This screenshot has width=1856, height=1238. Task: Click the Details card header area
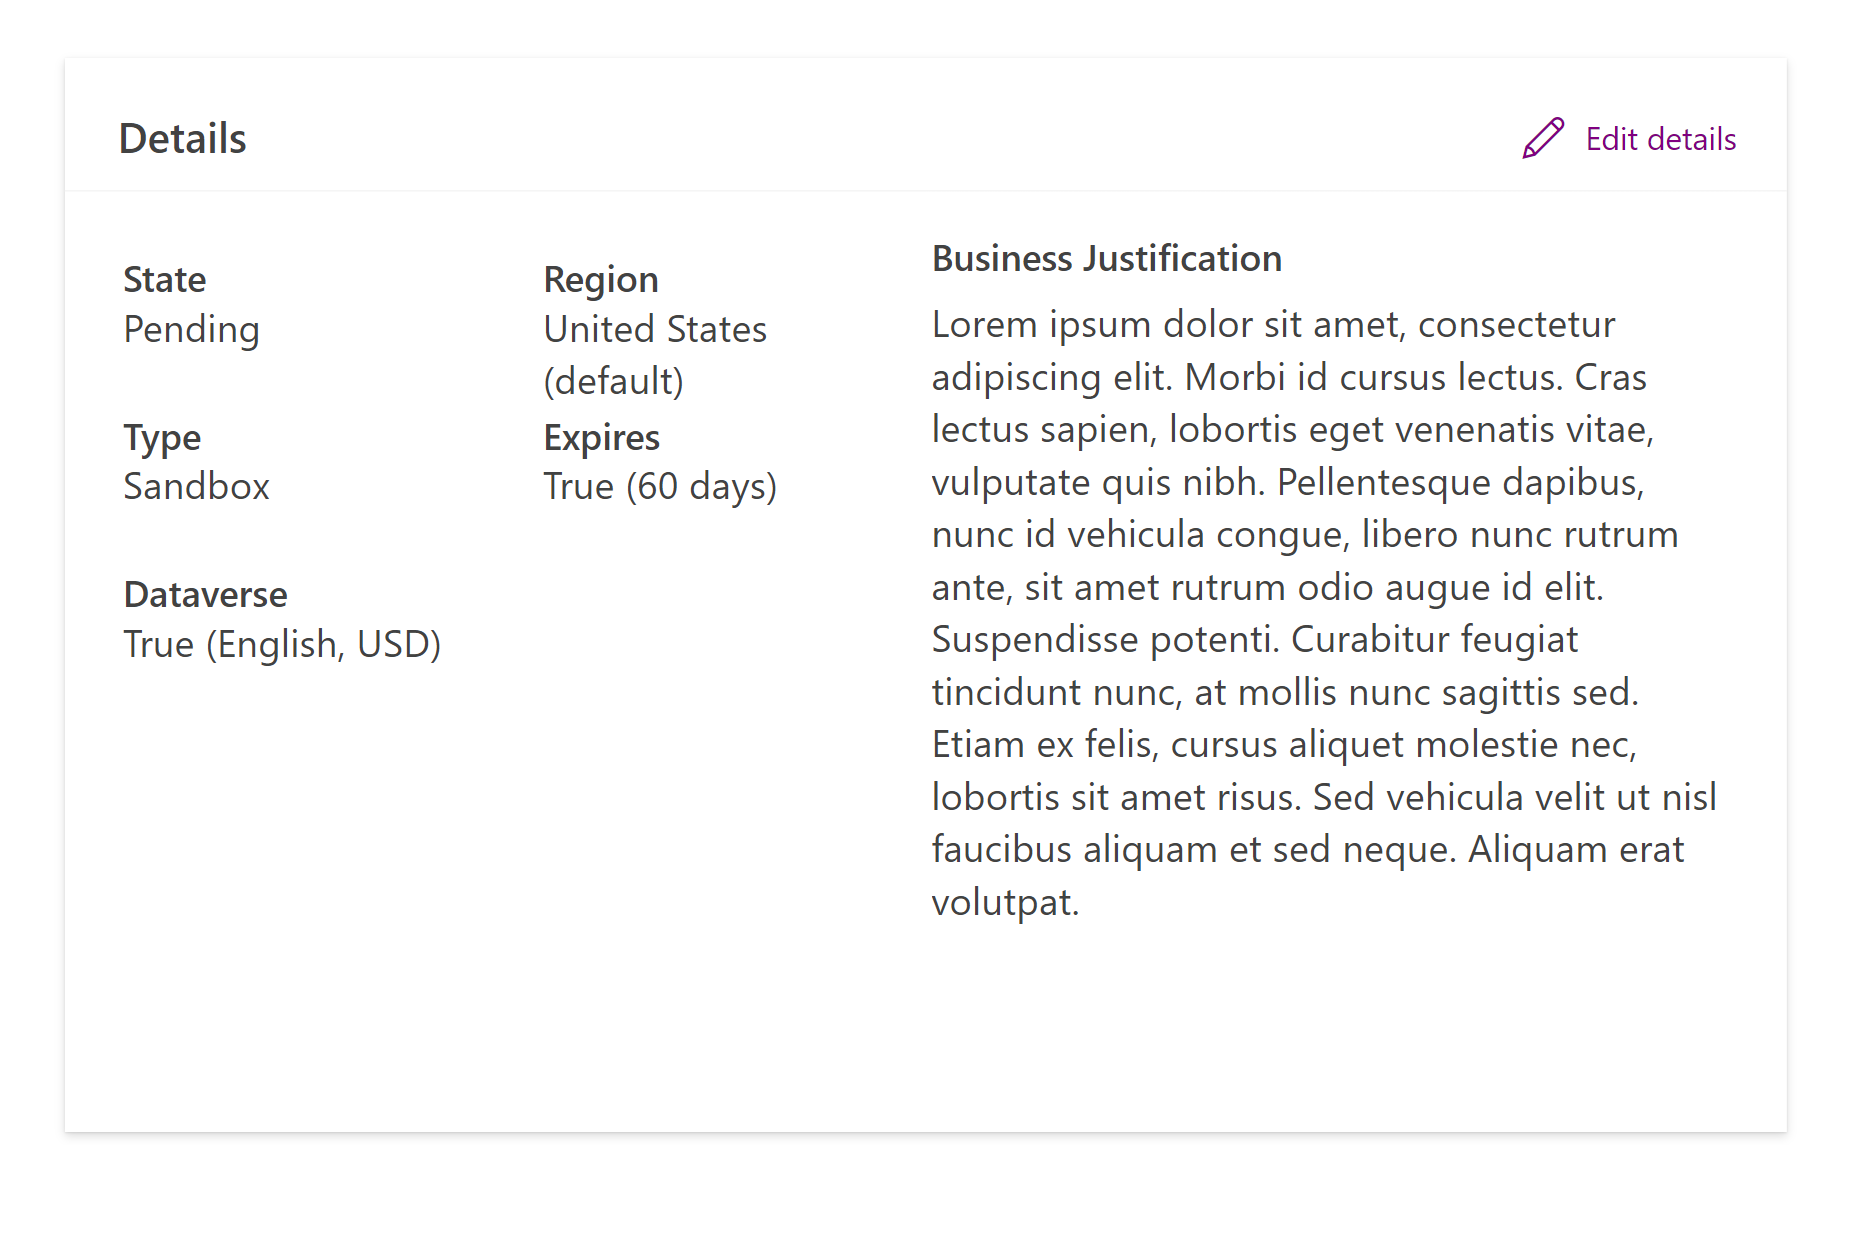coord(900,123)
